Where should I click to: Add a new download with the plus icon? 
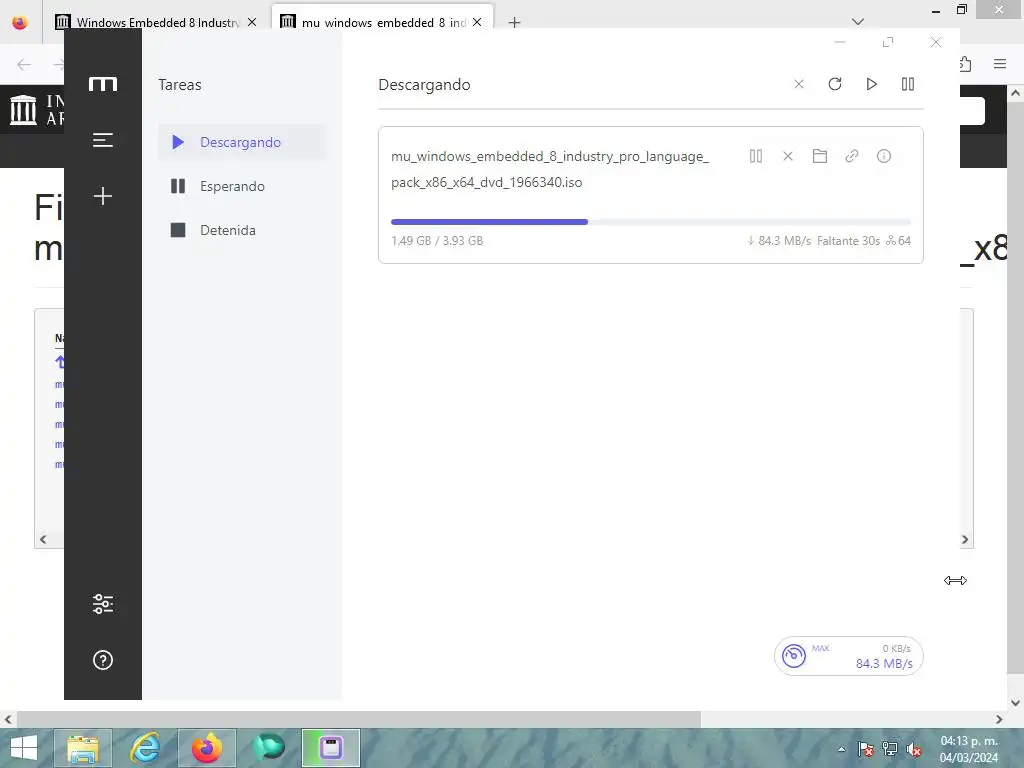click(103, 196)
